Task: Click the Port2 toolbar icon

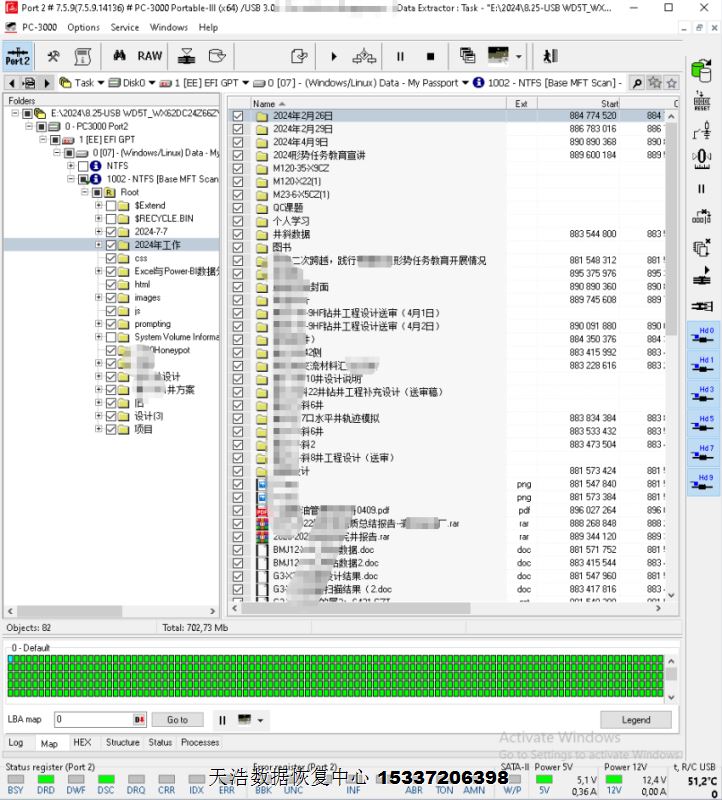Action: [x=18, y=56]
